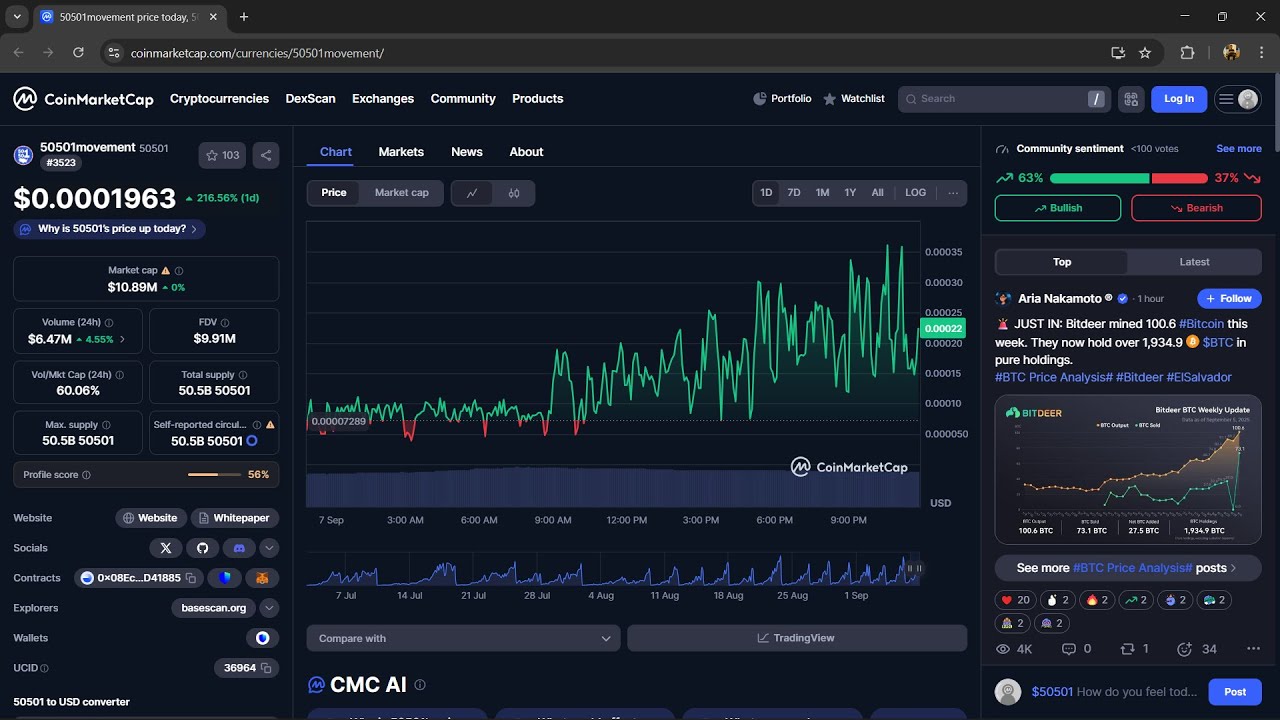
Task: Open chart more options ellipsis
Action: 953,193
